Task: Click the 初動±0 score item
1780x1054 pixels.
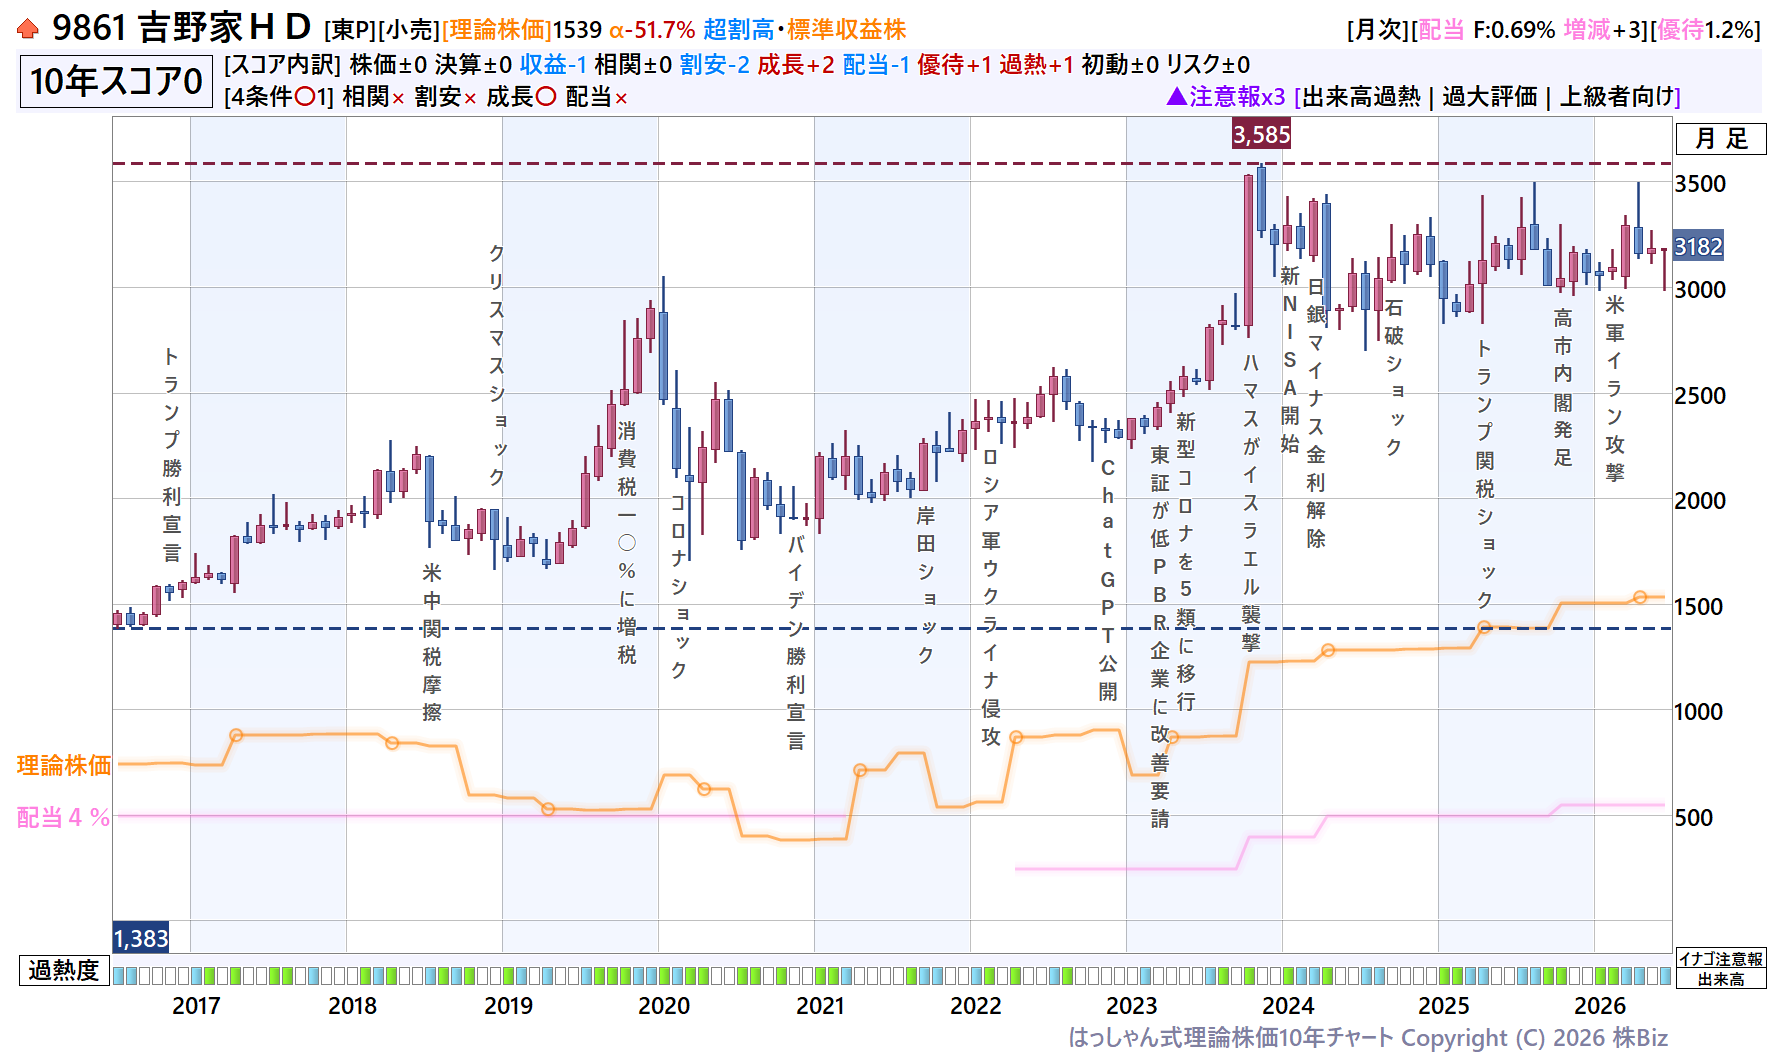Action: [1120, 65]
